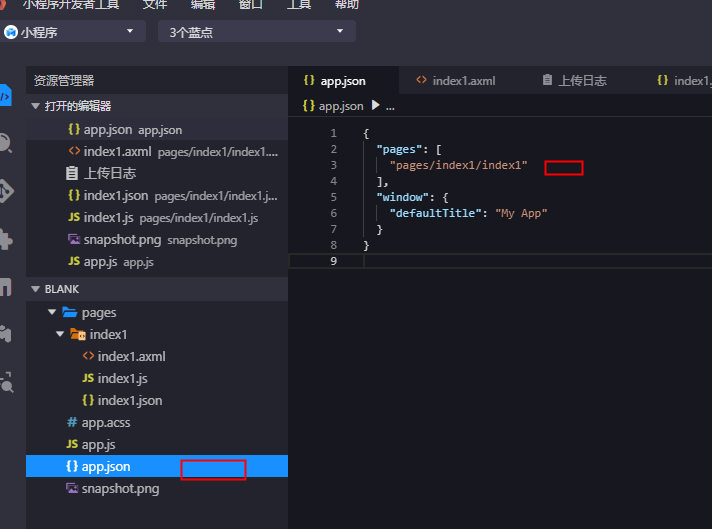Switch to the app.json editor tab

[343, 80]
